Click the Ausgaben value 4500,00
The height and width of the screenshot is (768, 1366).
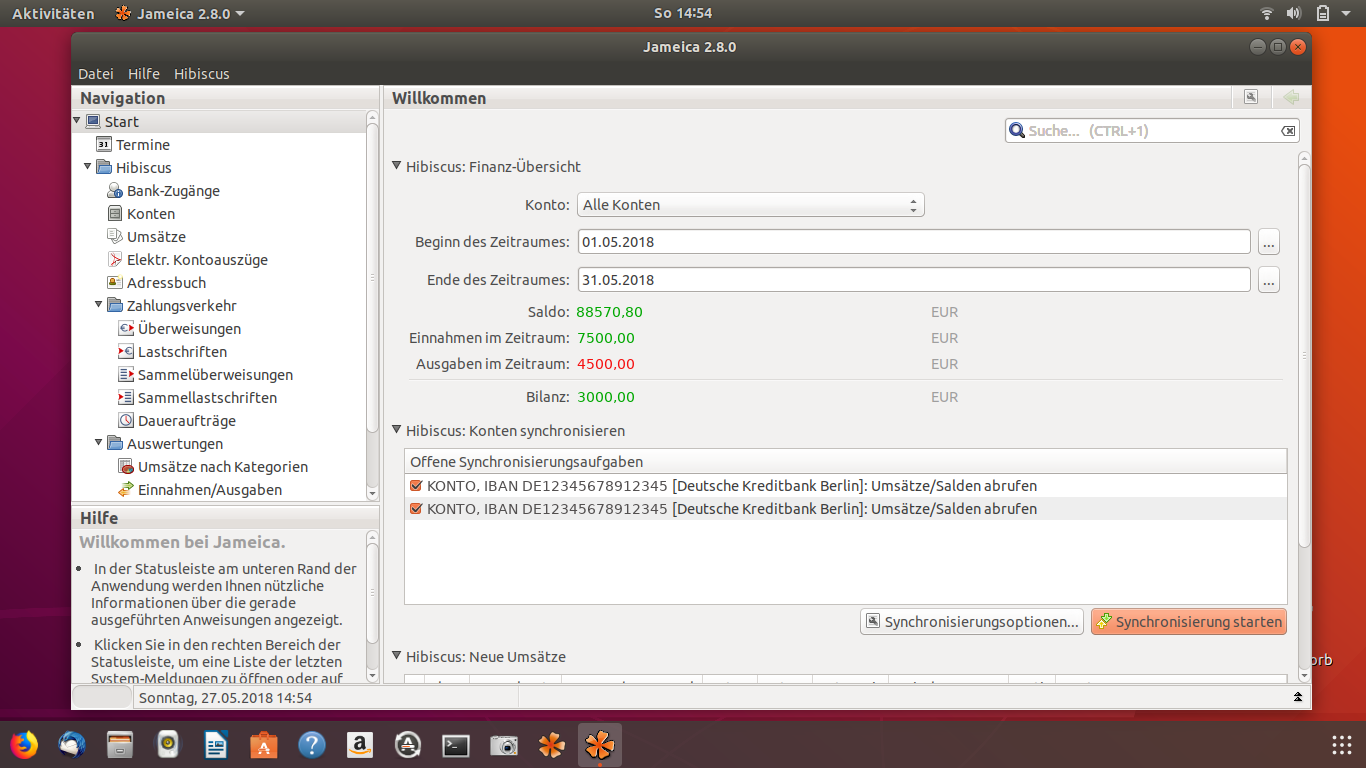[x=606, y=364]
